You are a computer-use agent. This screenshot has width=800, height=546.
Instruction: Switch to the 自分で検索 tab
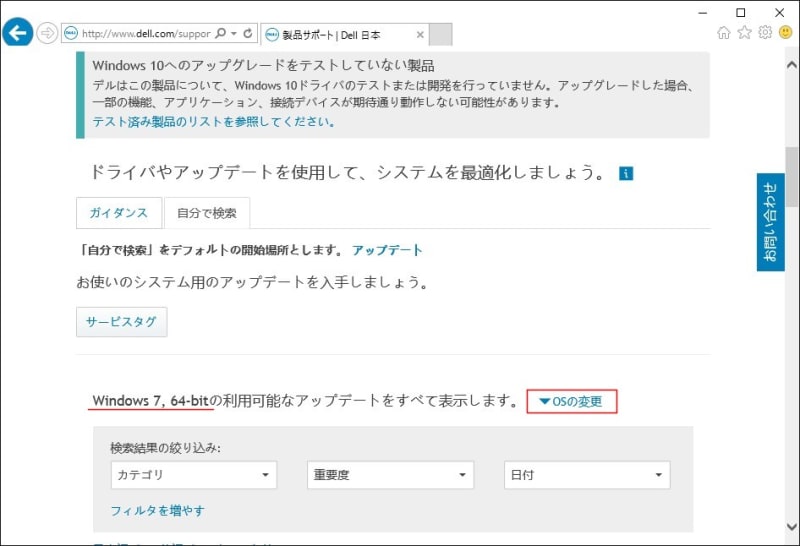(207, 213)
